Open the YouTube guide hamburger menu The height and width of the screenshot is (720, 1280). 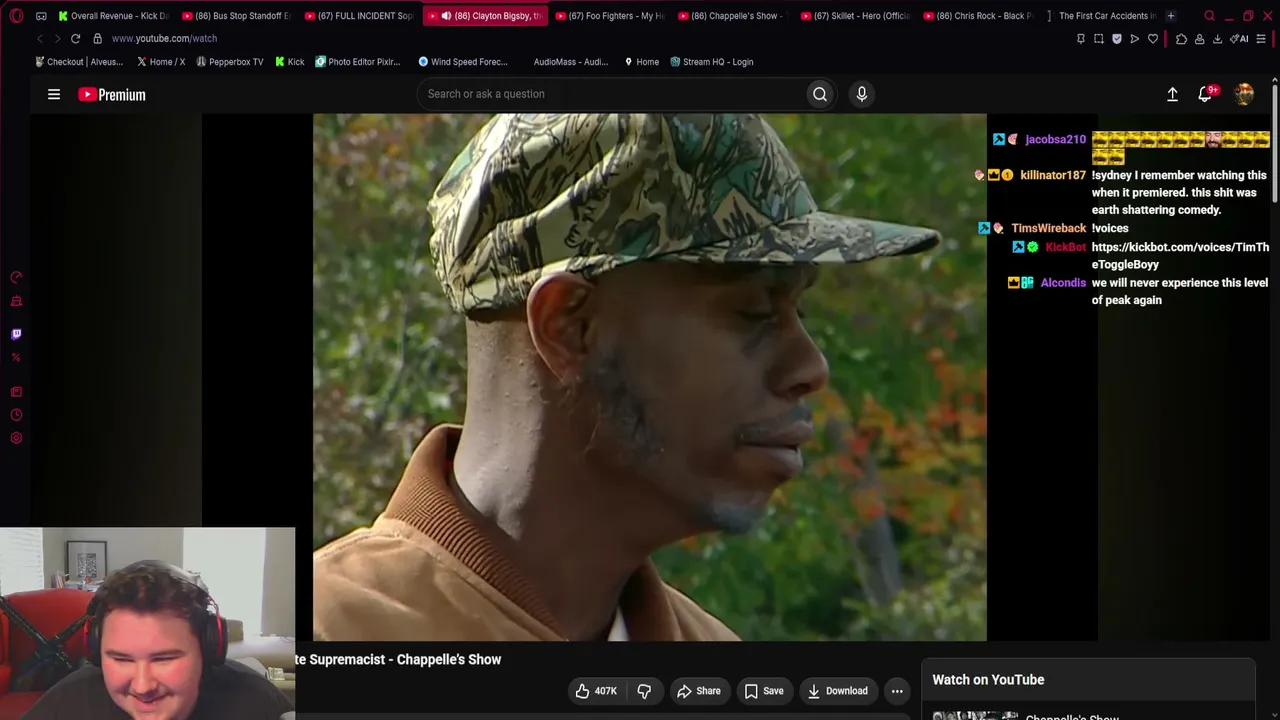point(54,94)
